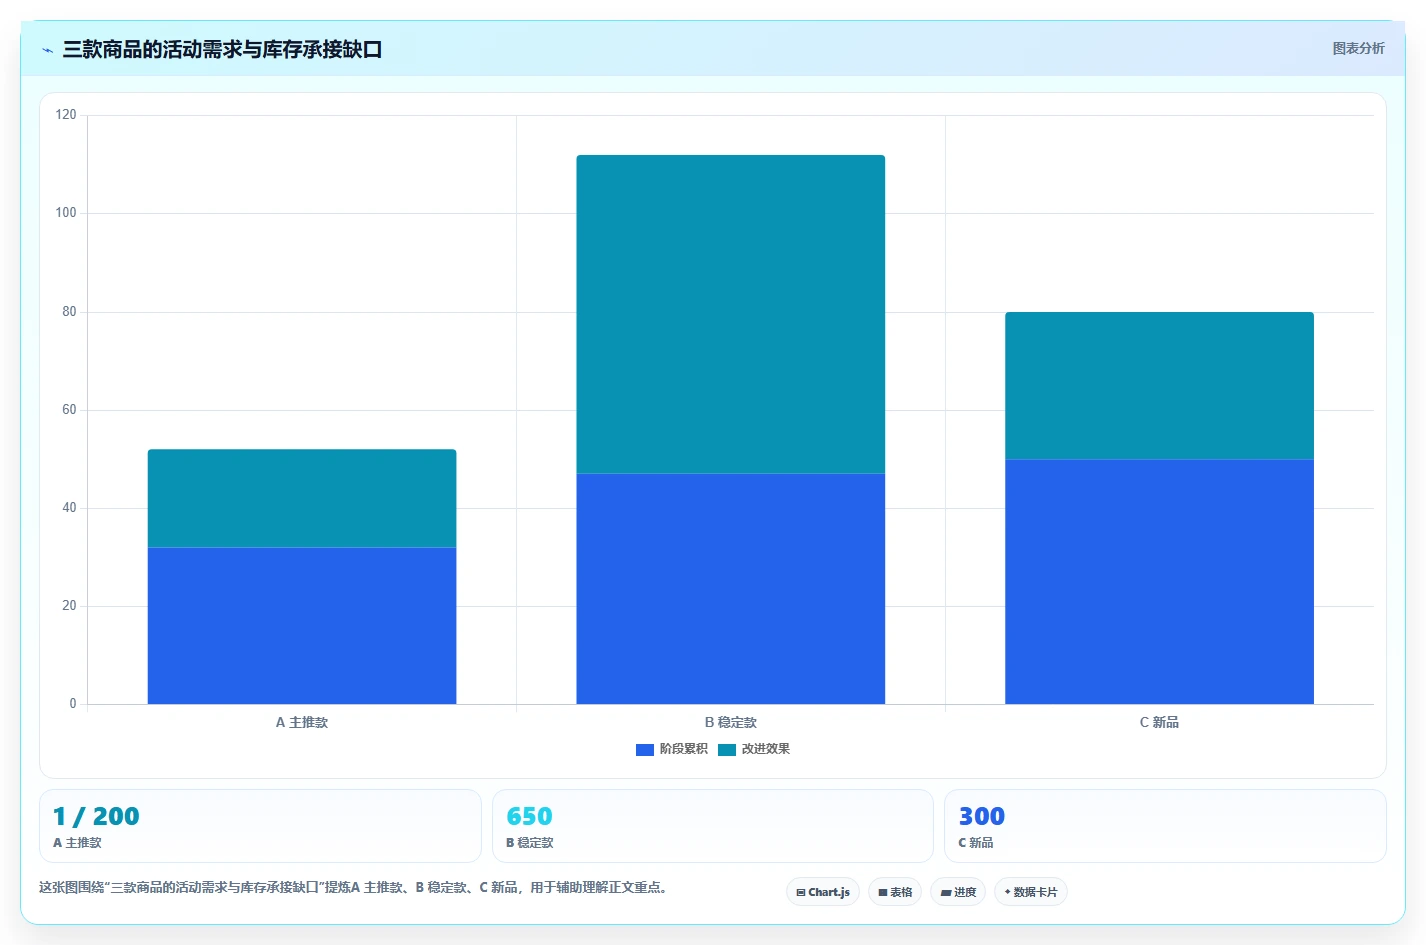1426x945 pixels.
Task: Open the 图表分析 label in the header
Action: pyautogui.click(x=1358, y=48)
